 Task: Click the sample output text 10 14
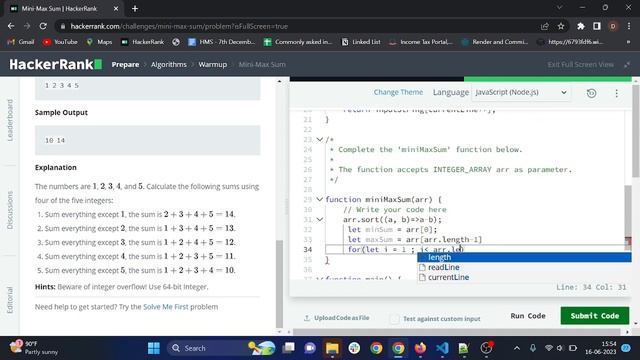55,140
